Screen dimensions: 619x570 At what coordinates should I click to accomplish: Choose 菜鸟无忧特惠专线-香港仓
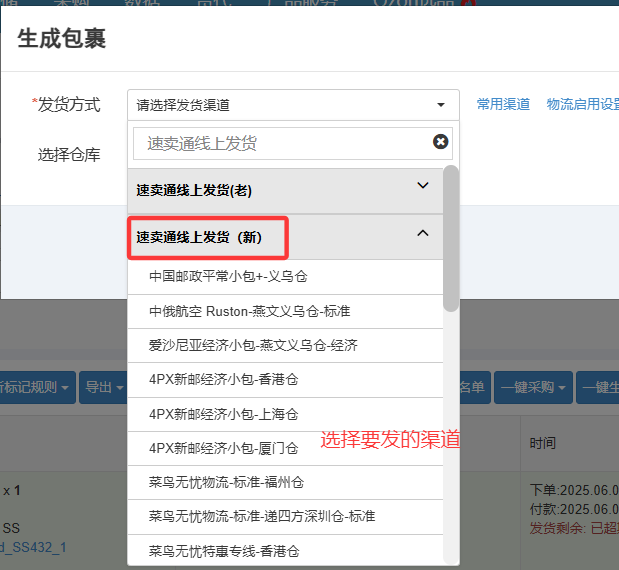(x=285, y=551)
